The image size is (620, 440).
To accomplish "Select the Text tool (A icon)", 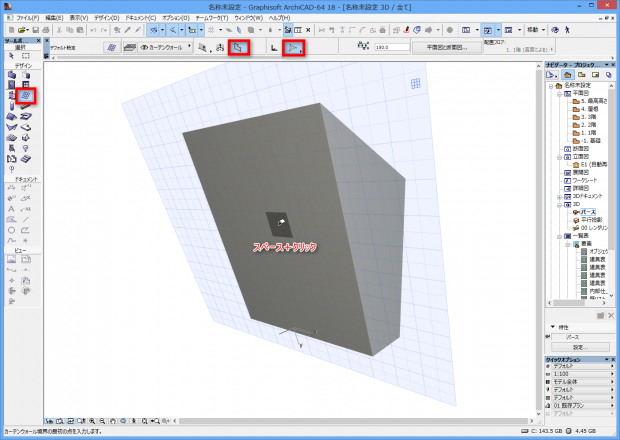I will pyautogui.click(x=11, y=209).
